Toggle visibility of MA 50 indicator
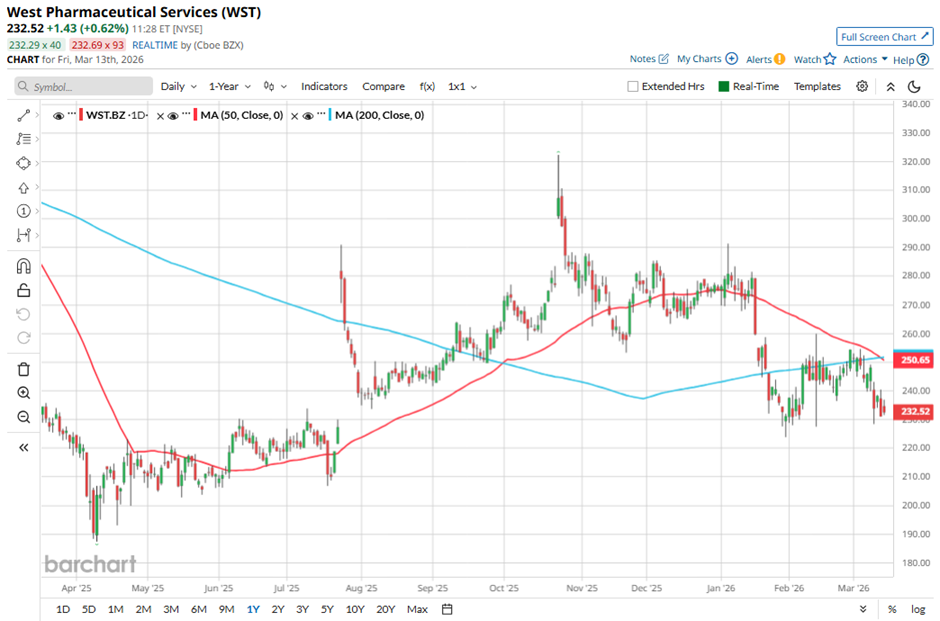 coord(173,116)
